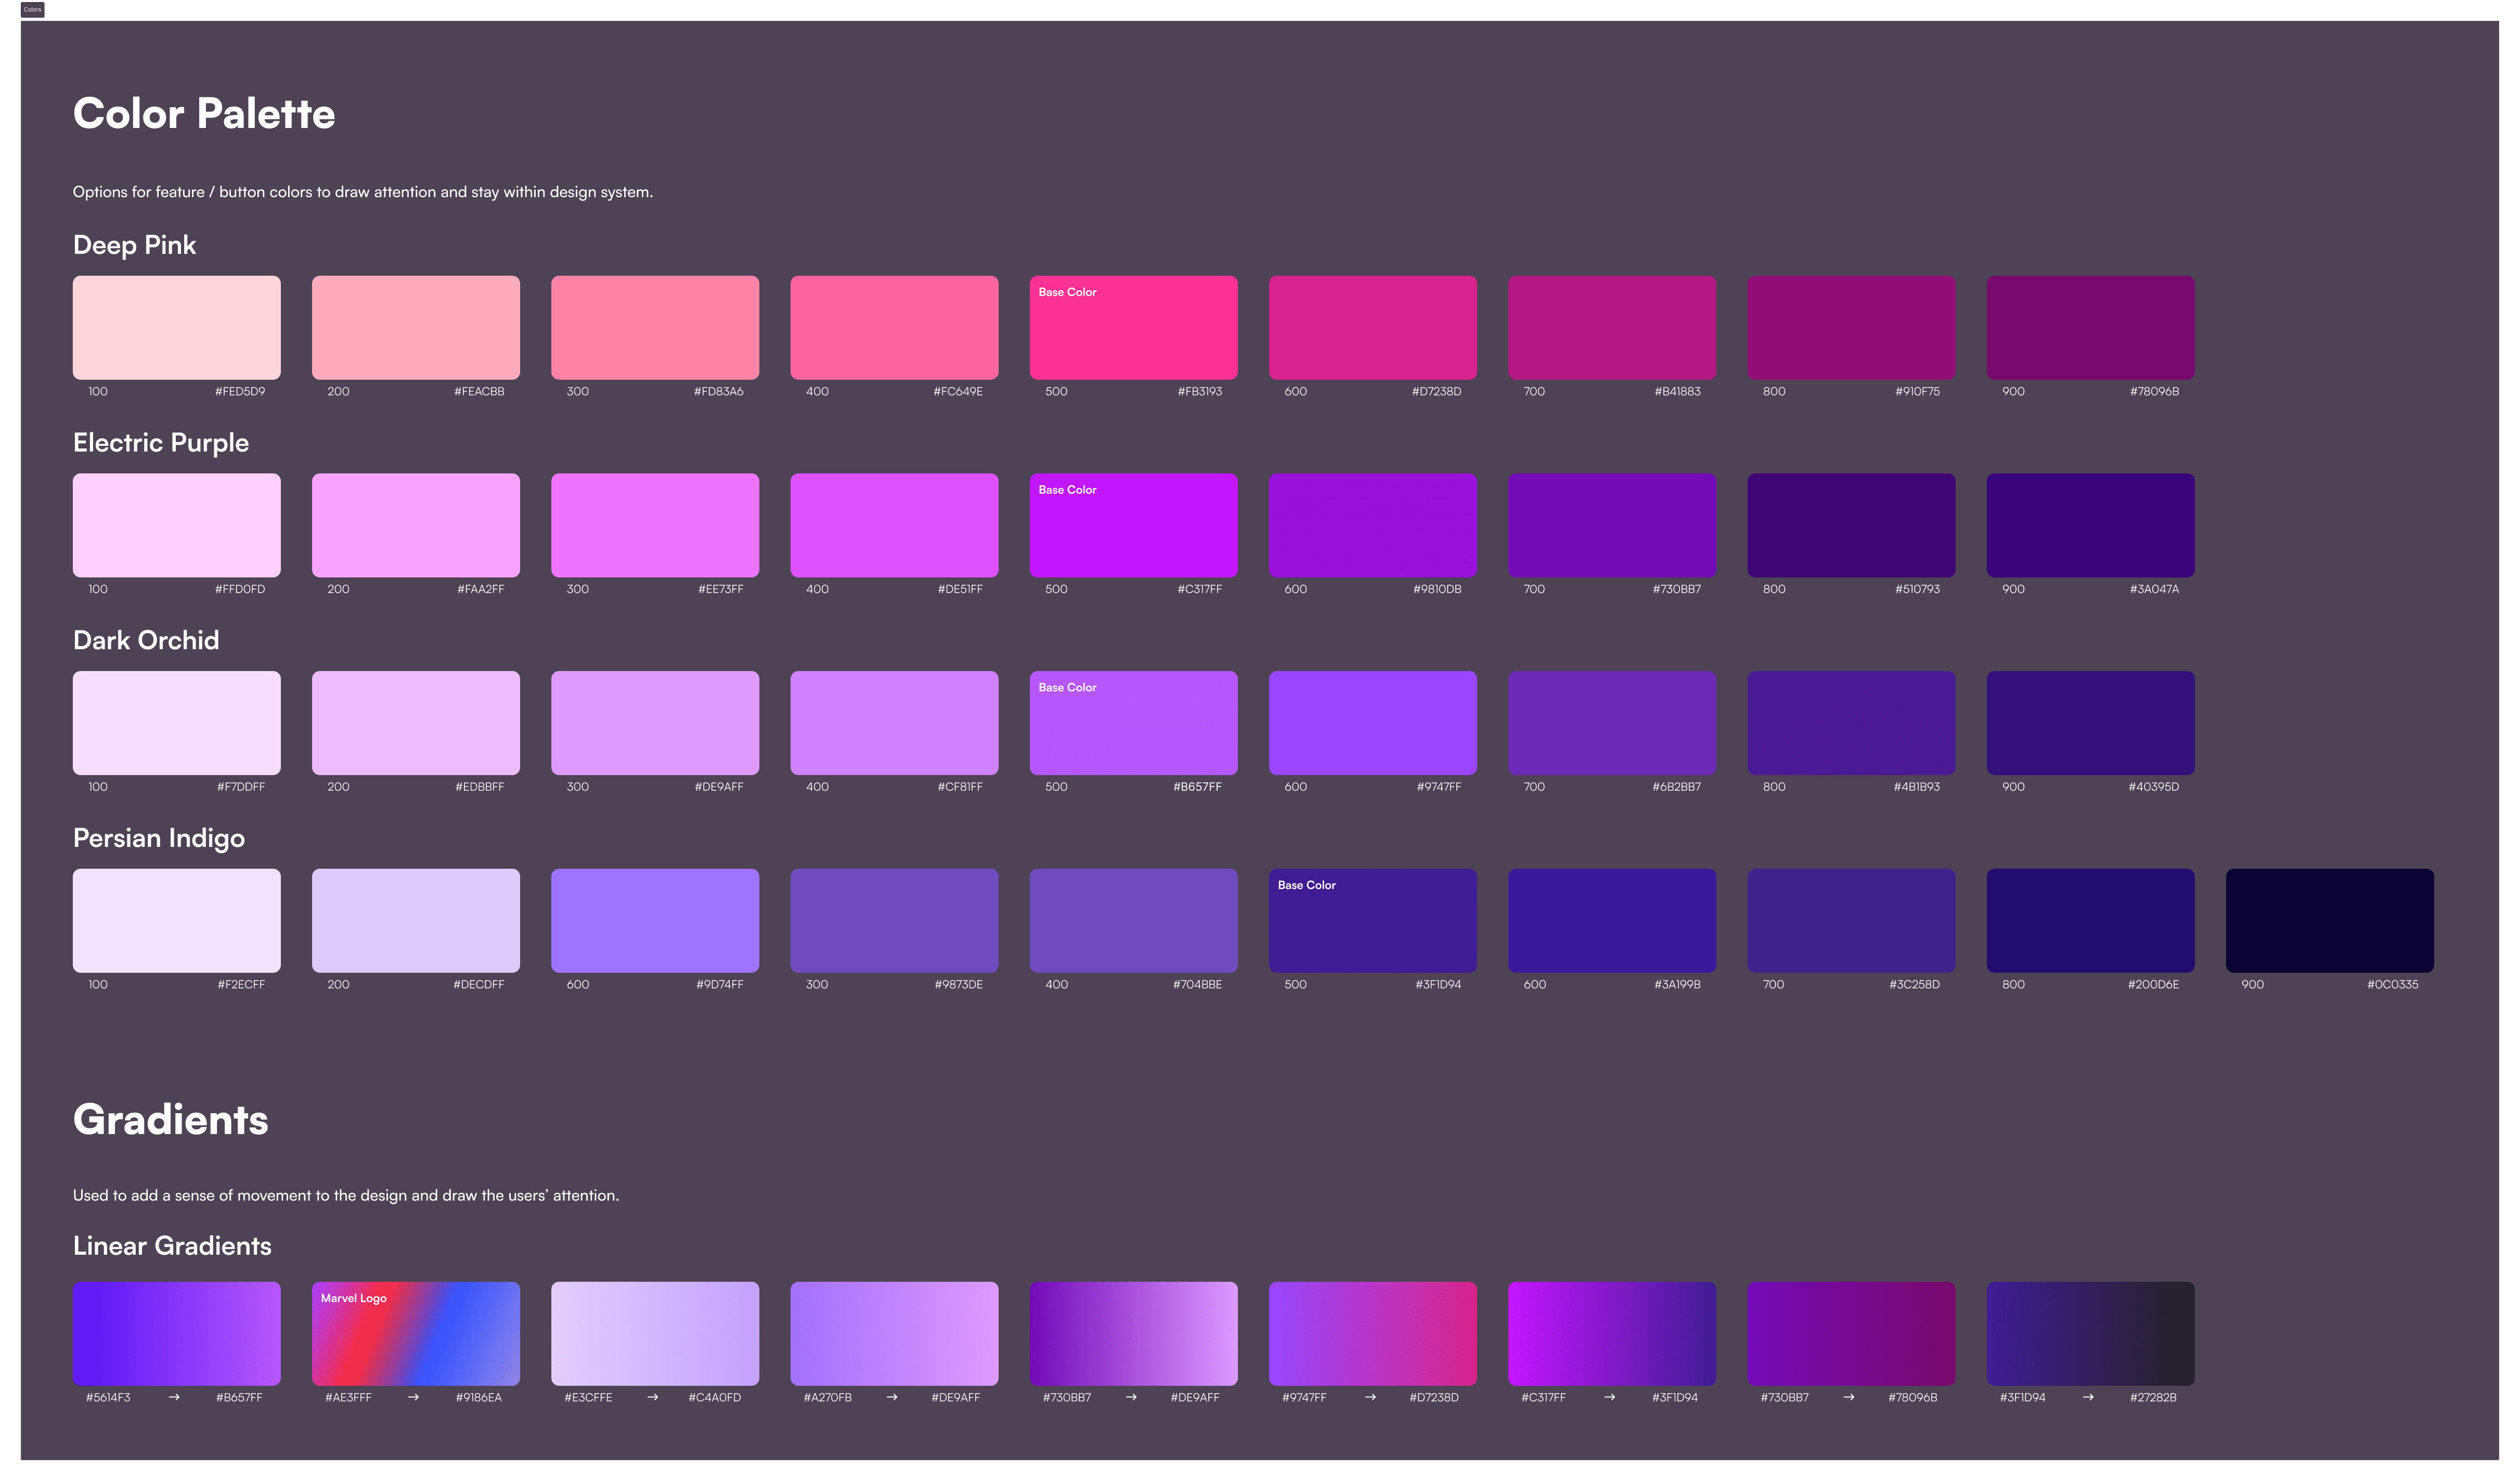Select the #9747FF Dark Orchid 600 swatch
2520x1481 pixels.
1372,722
